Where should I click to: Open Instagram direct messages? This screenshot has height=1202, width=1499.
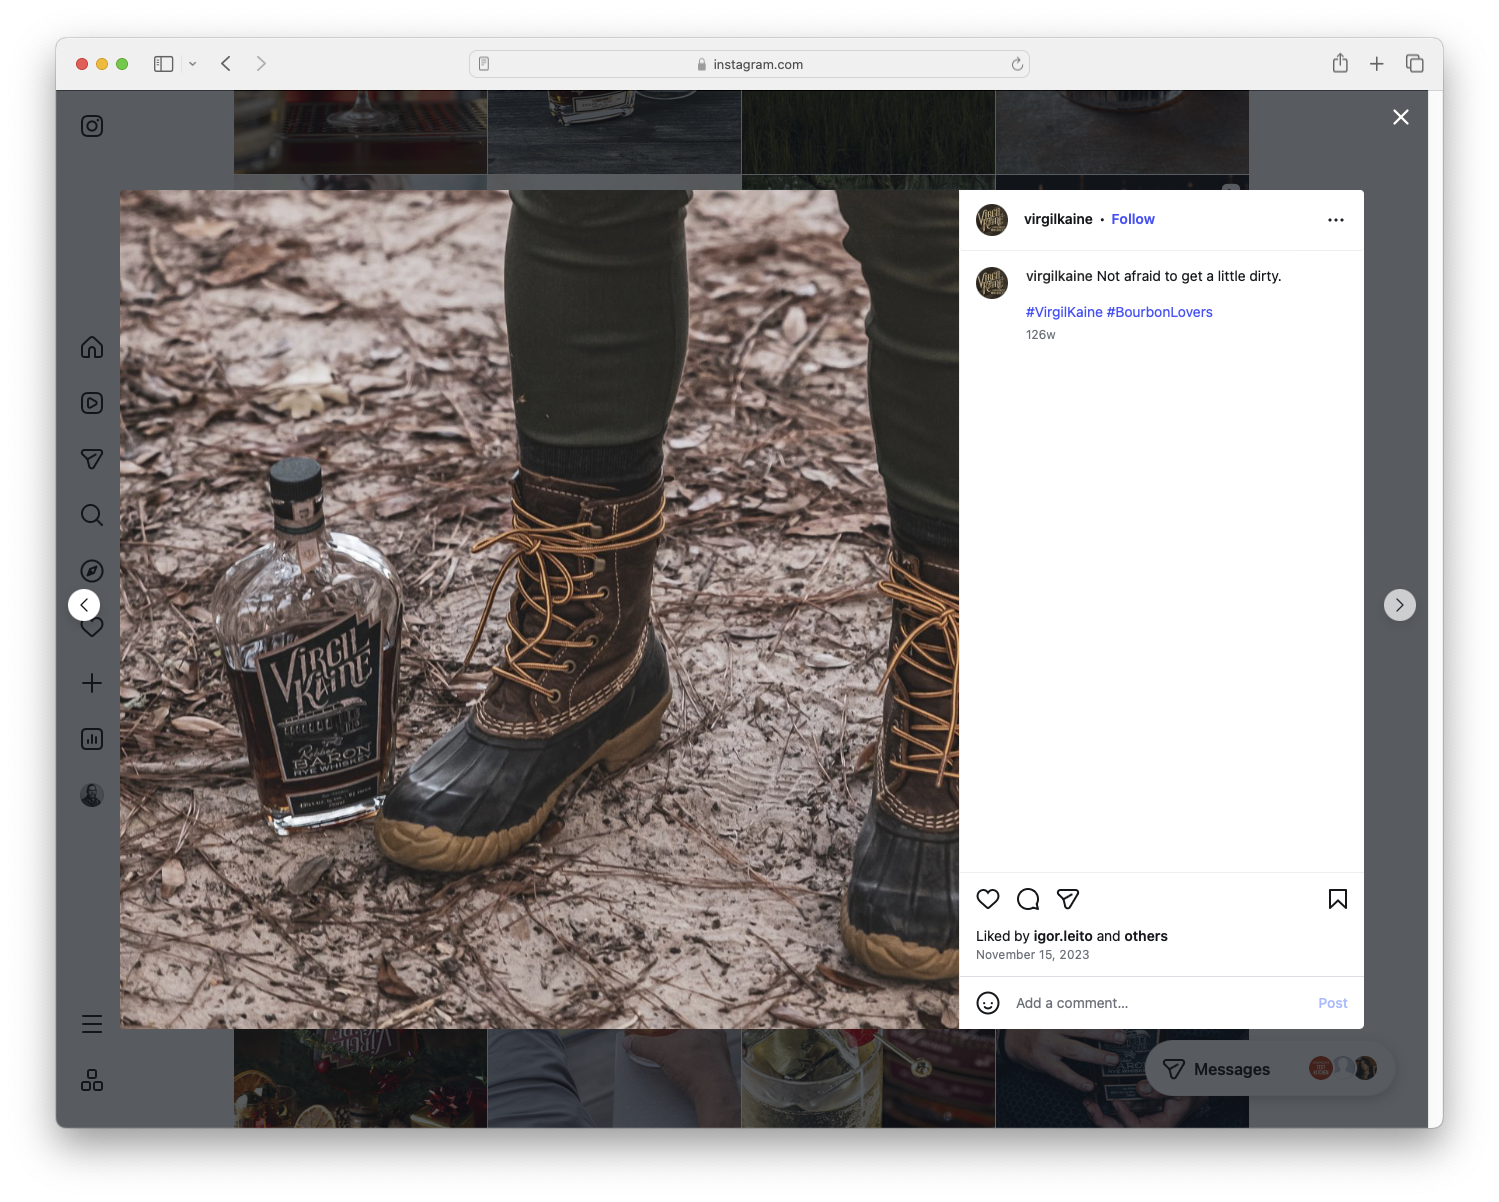(x=91, y=459)
